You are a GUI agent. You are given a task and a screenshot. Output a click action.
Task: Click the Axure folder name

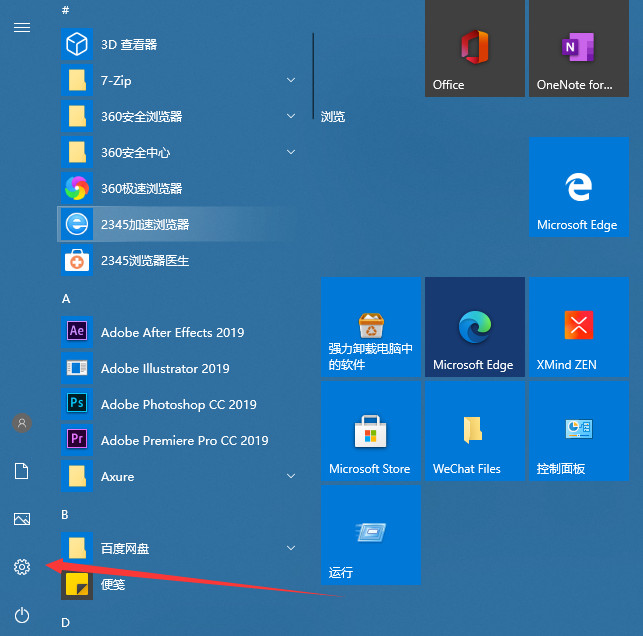tap(117, 476)
